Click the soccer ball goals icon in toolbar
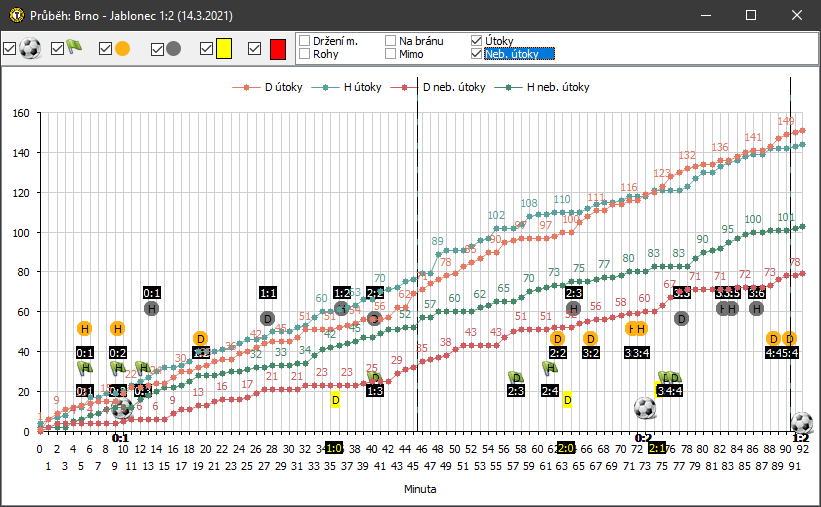The width and height of the screenshot is (821, 507). (x=30, y=48)
